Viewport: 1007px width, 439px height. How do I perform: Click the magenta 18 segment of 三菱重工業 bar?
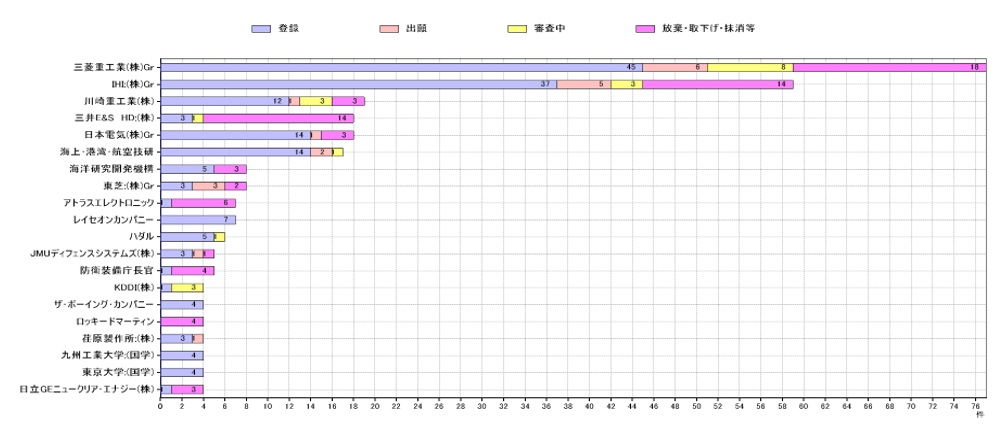click(x=889, y=67)
